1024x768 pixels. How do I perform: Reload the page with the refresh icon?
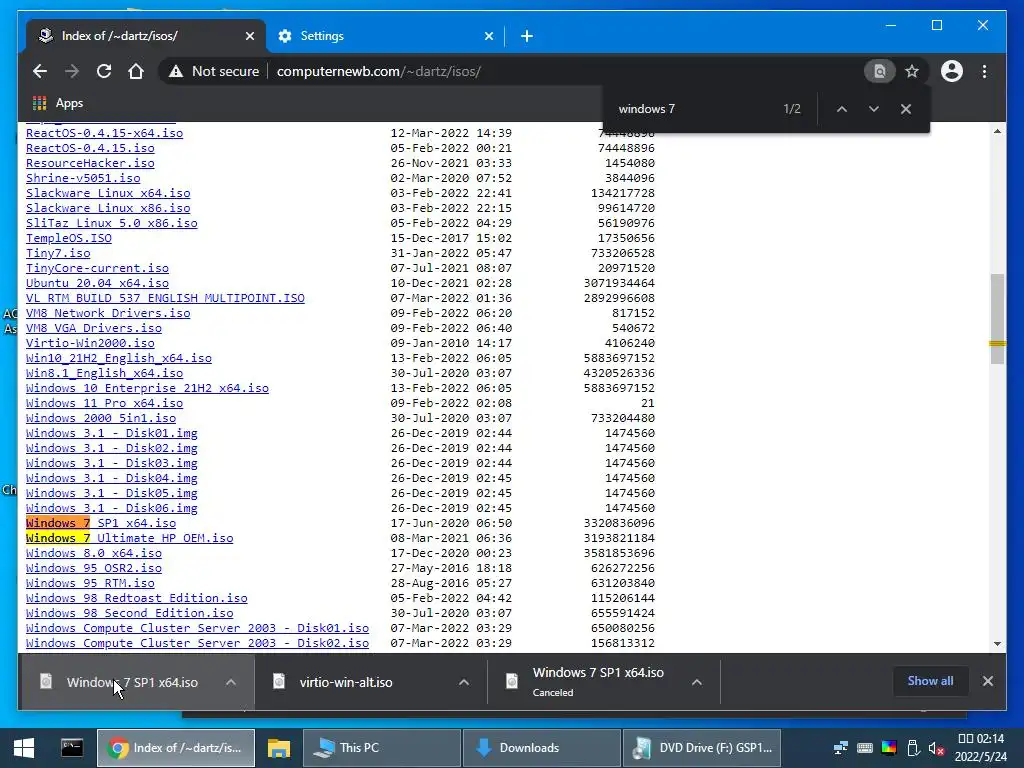104,71
